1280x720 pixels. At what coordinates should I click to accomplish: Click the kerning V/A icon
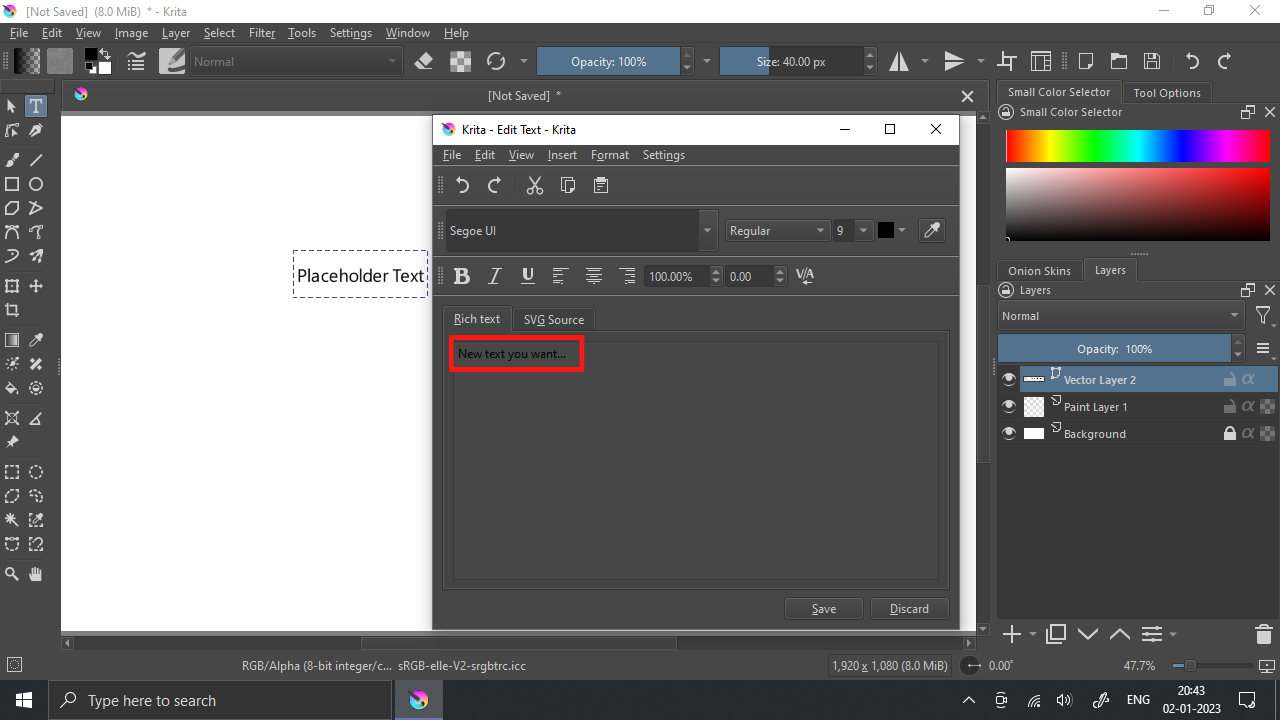[805, 276]
